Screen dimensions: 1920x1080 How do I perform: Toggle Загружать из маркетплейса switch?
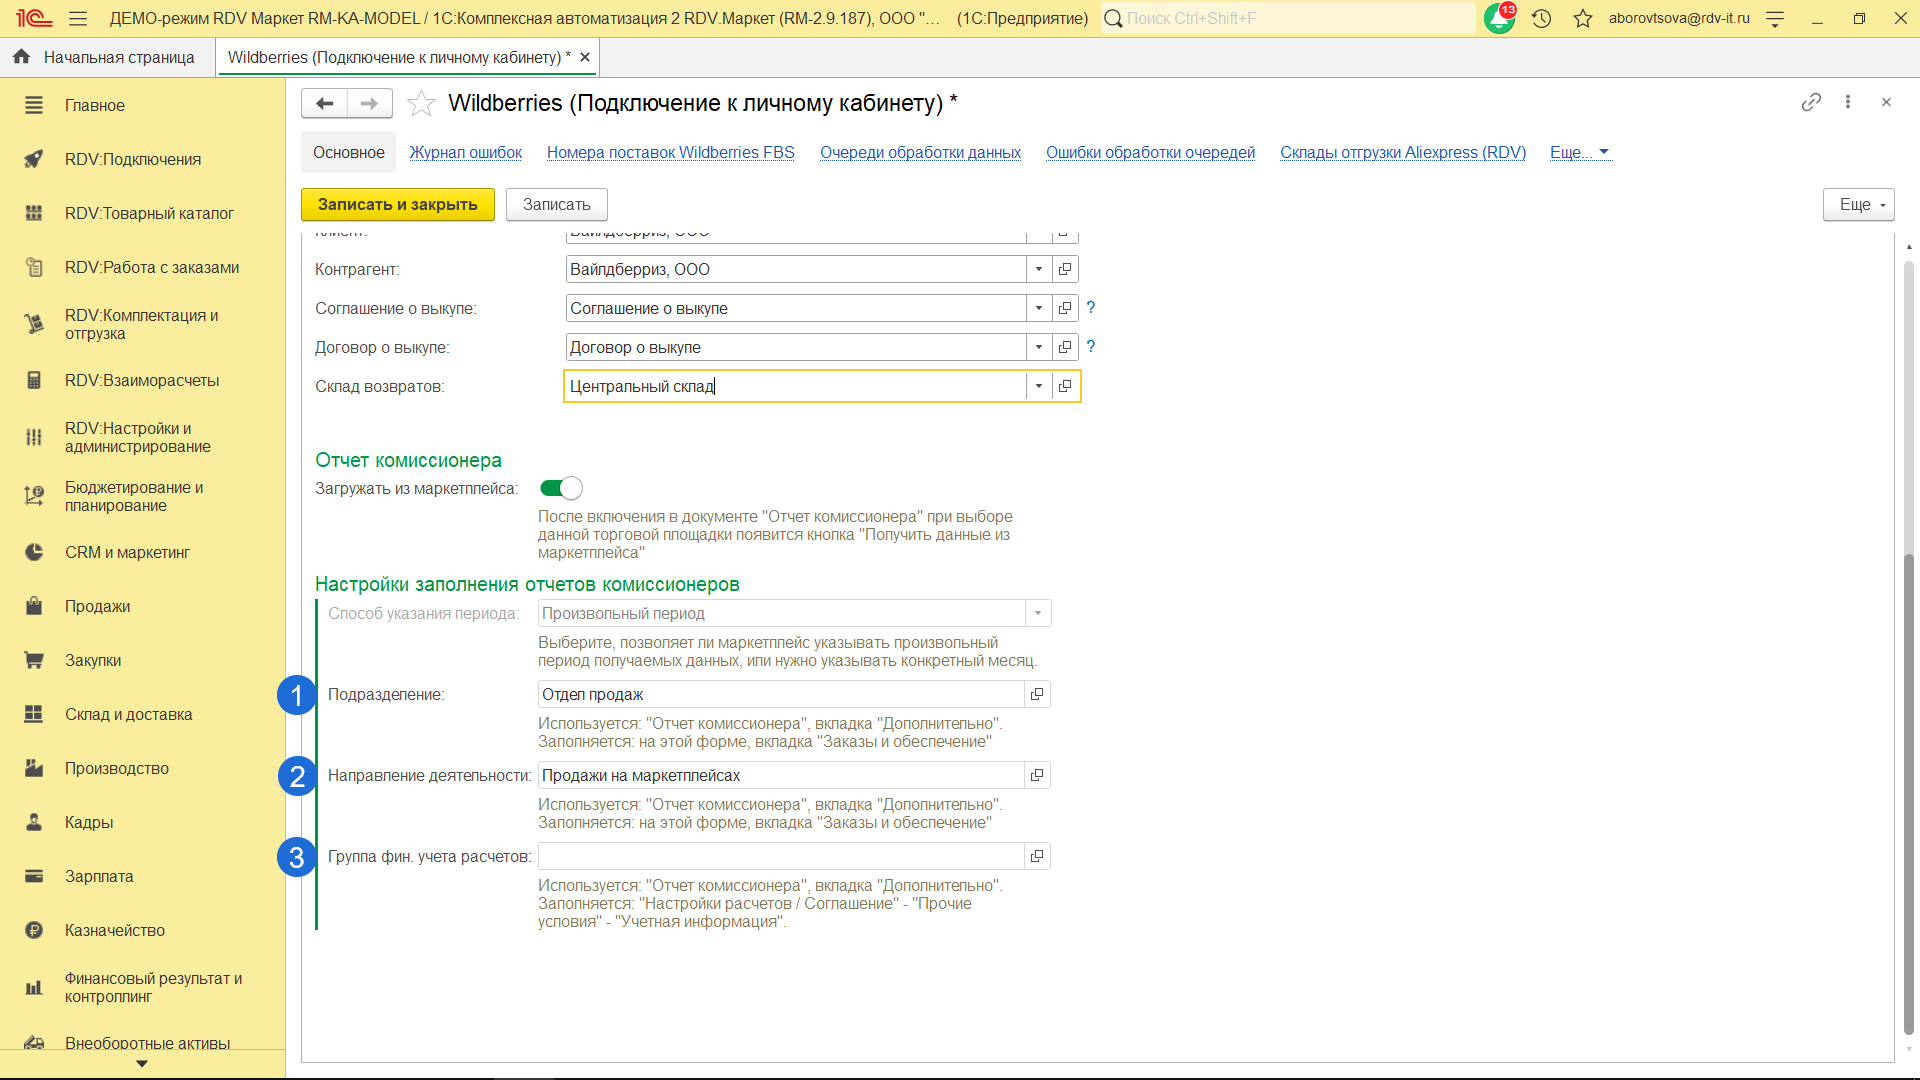coord(560,488)
